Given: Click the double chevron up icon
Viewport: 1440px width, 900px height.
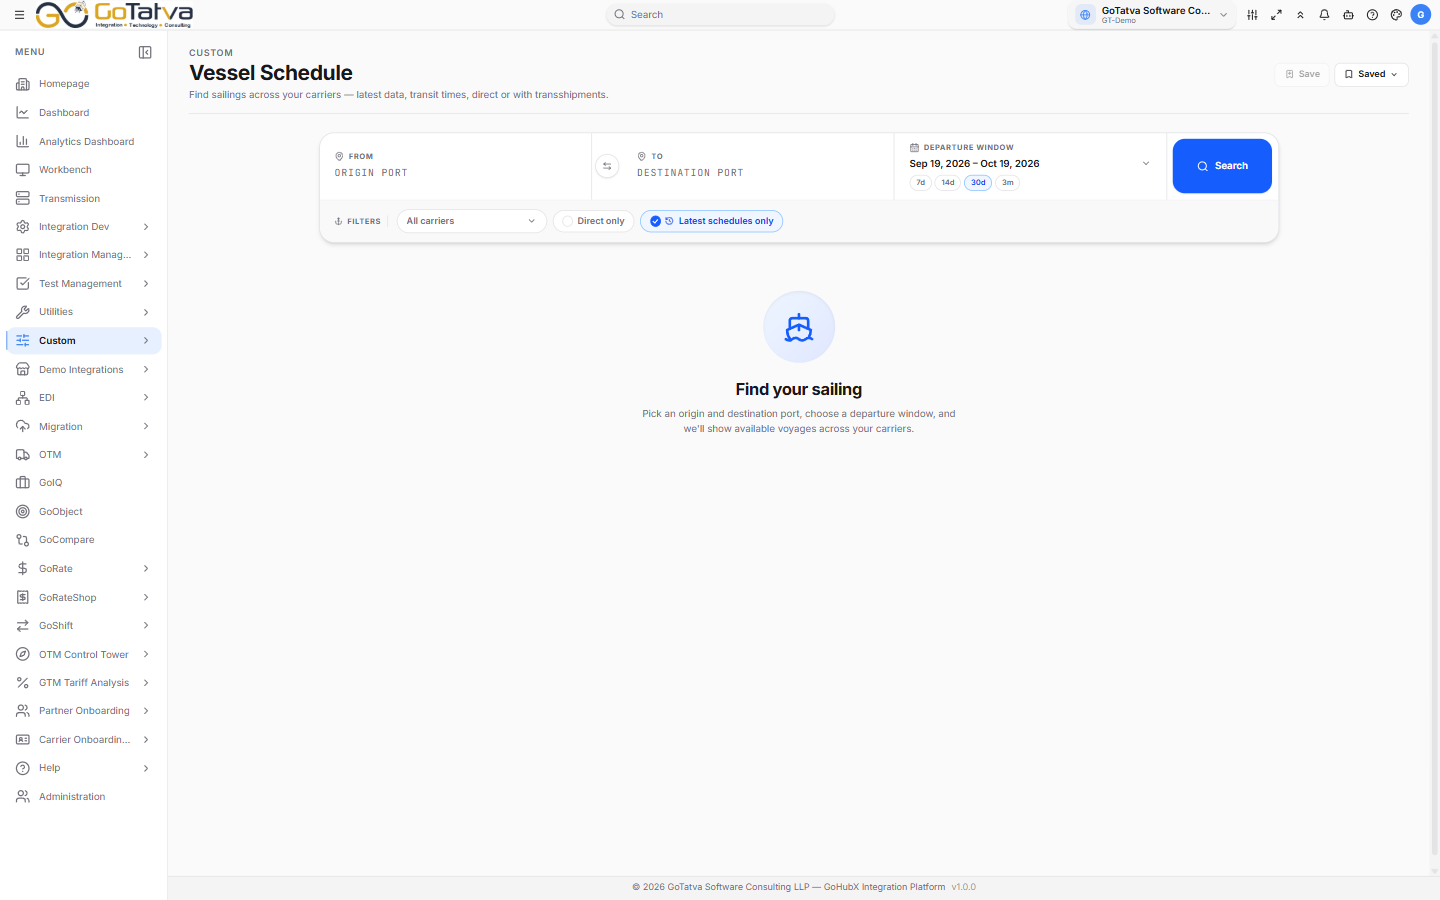Looking at the screenshot, I should click(x=1300, y=15).
